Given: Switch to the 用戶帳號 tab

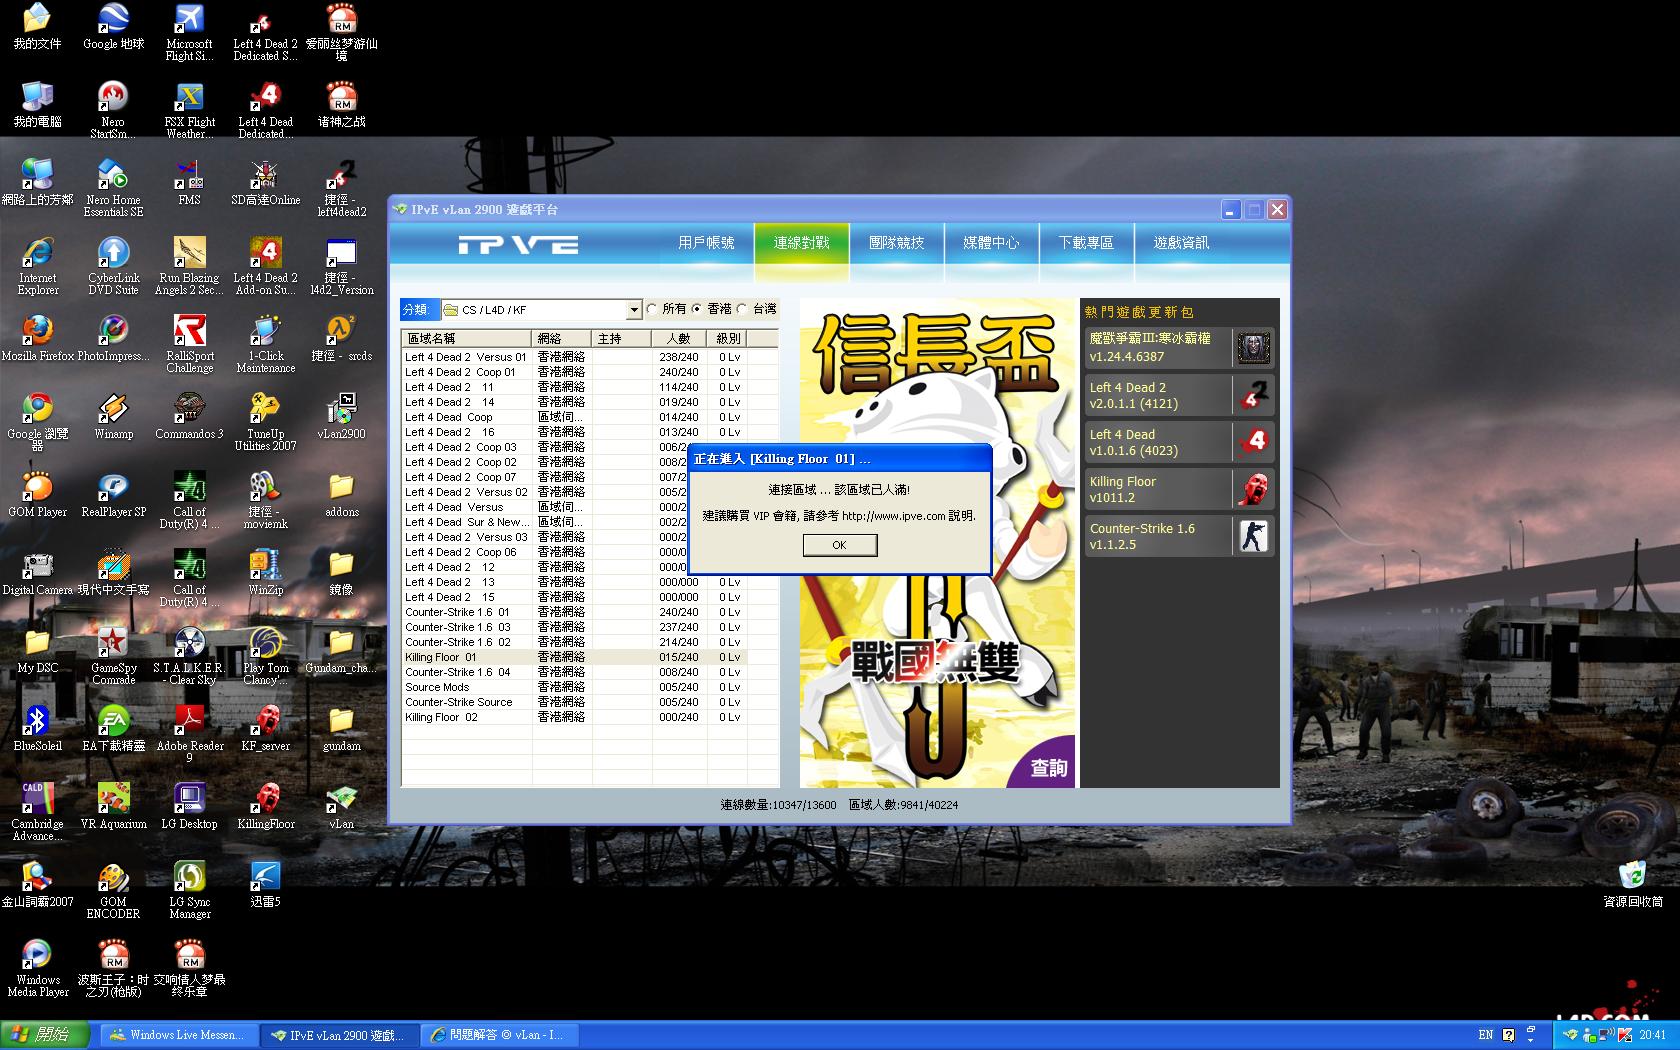Looking at the screenshot, I should (706, 243).
